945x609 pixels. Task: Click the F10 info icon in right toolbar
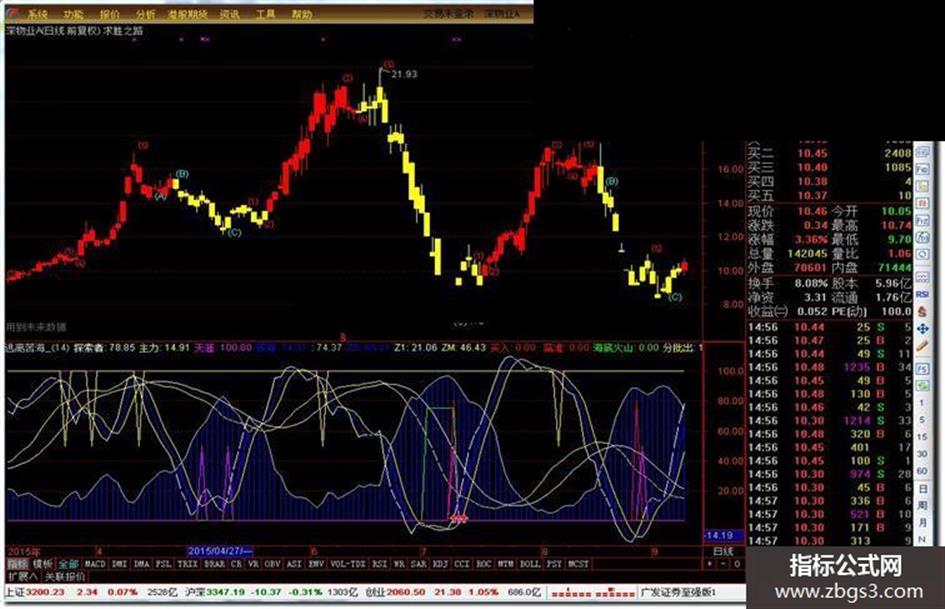pyautogui.click(x=923, y=169)
